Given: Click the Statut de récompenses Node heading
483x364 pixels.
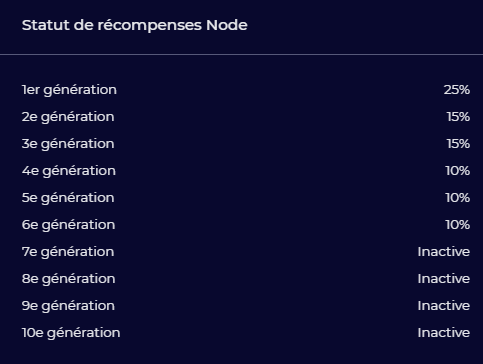Looking at the screenshot, I should pos(135,26).
